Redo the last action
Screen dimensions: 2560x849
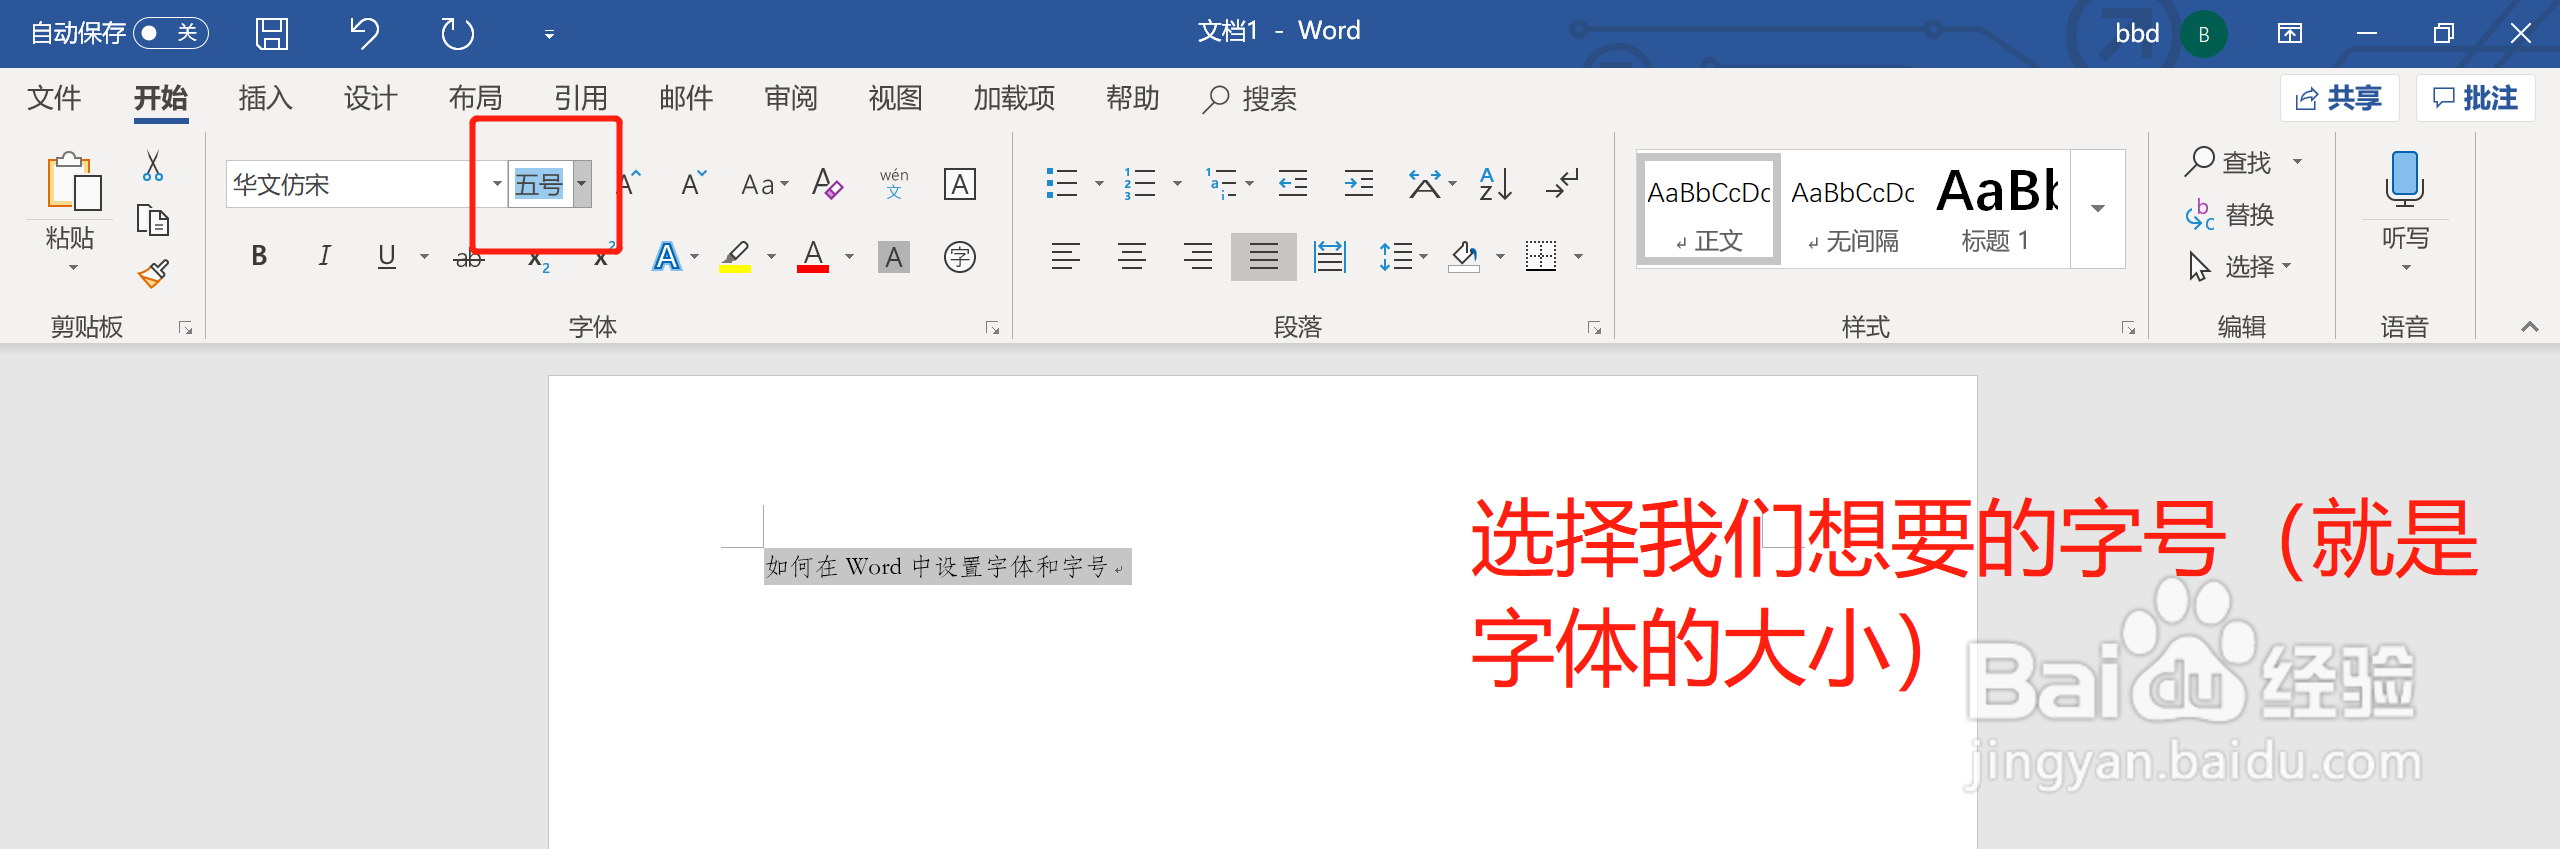pos(457,33)
